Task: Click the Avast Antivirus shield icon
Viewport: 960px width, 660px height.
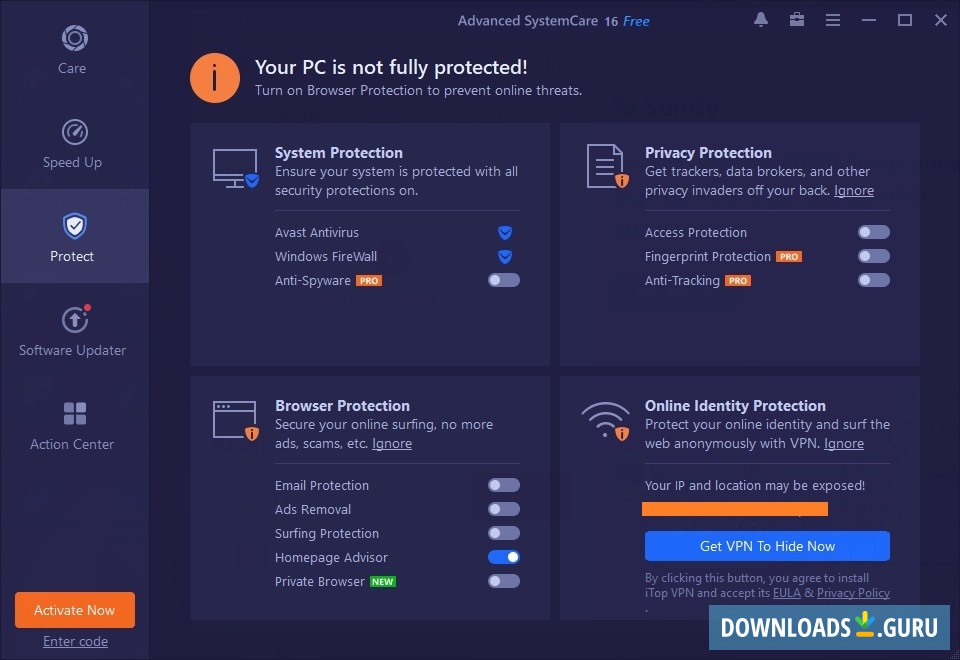Action: click(x=505, y=233)
